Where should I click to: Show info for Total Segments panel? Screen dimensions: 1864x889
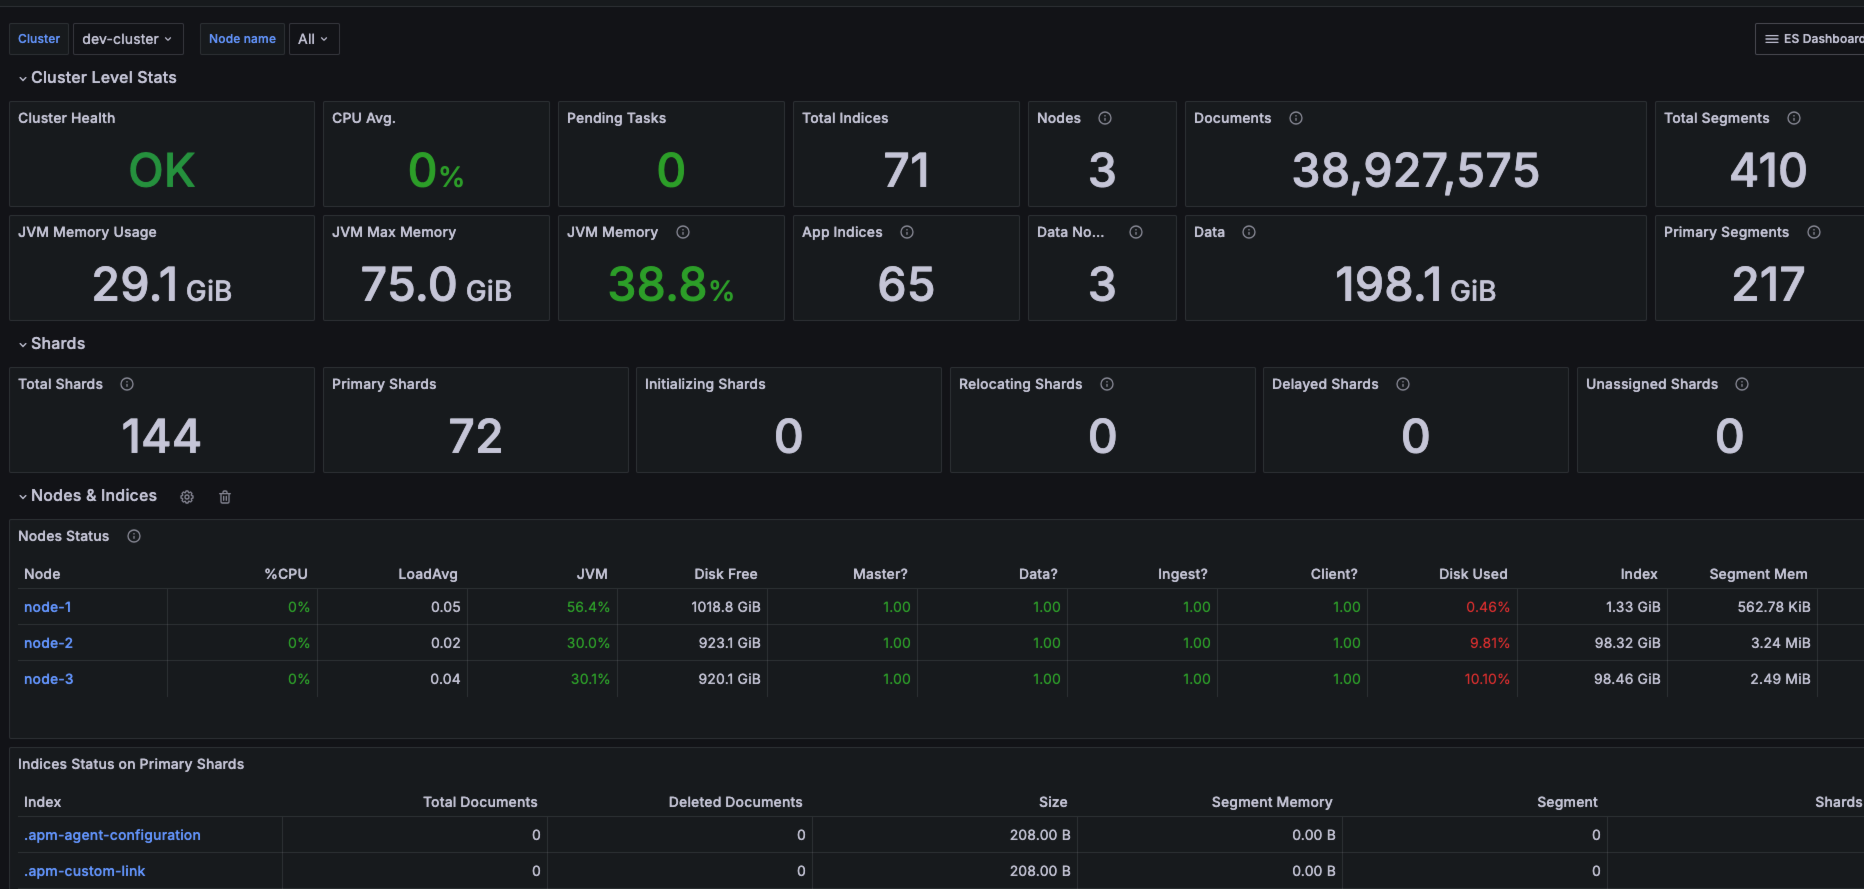[x=1794, y=118]
